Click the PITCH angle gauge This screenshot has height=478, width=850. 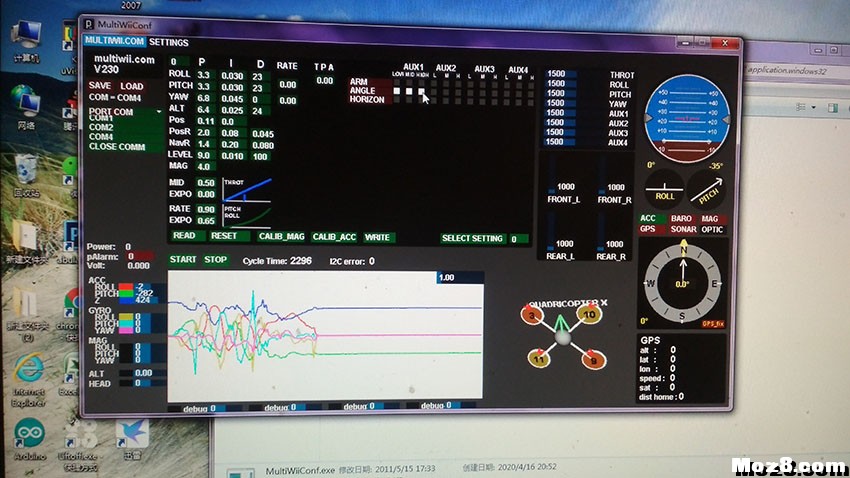coord(707,189)
